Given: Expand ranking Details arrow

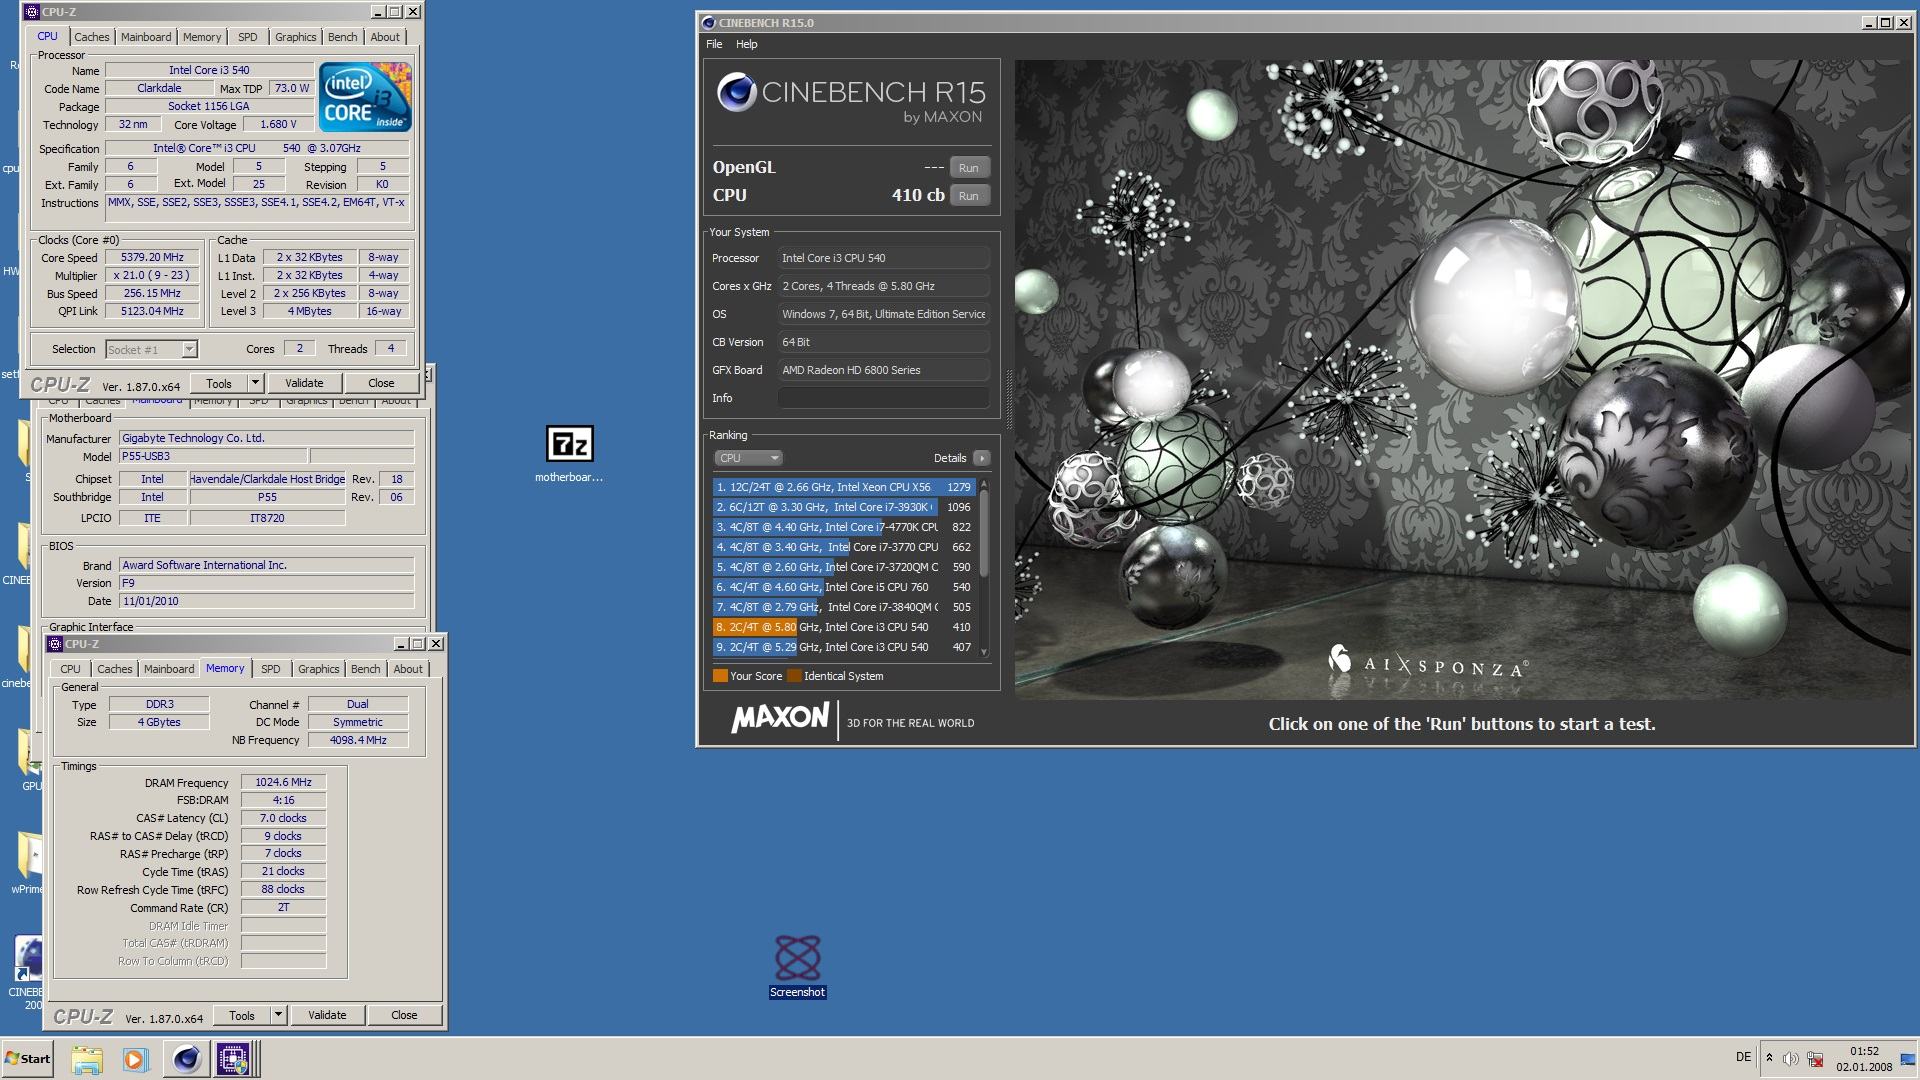Looking at the screenshot, I should (x=981, y=458).
